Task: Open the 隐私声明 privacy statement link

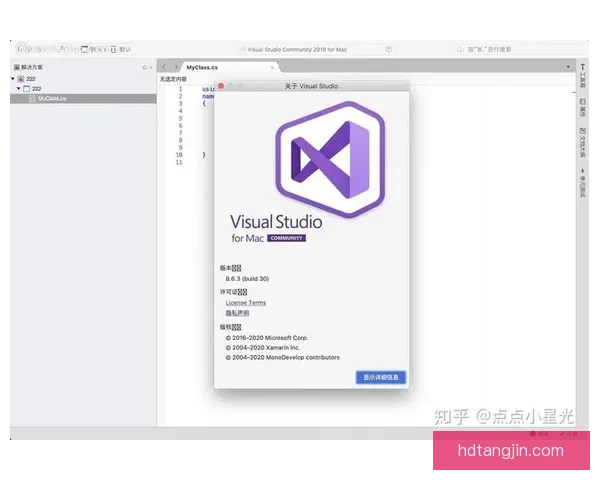Action: 238,313
